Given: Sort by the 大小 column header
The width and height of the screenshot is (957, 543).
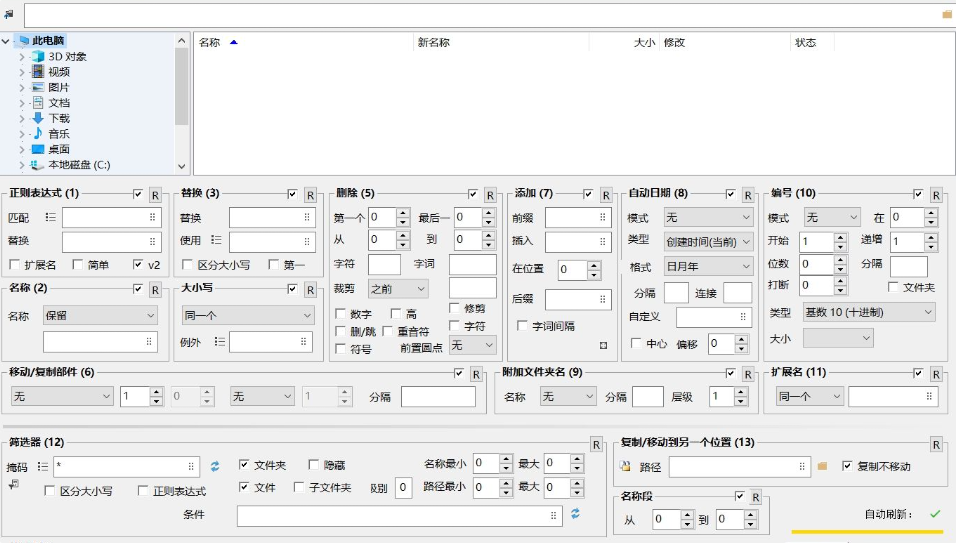Looking at the screenshot, I should (644, 42).
